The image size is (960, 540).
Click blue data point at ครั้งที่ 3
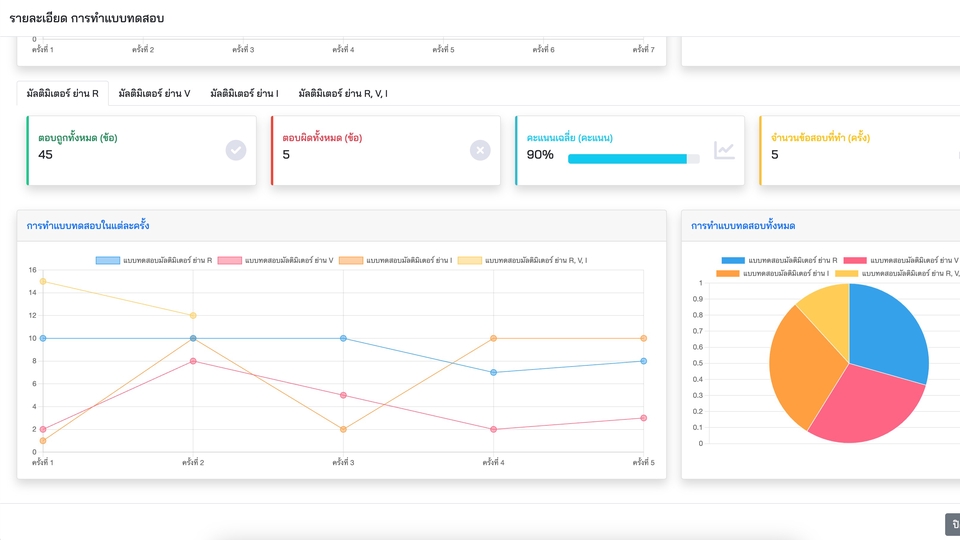tap(343, 339)
